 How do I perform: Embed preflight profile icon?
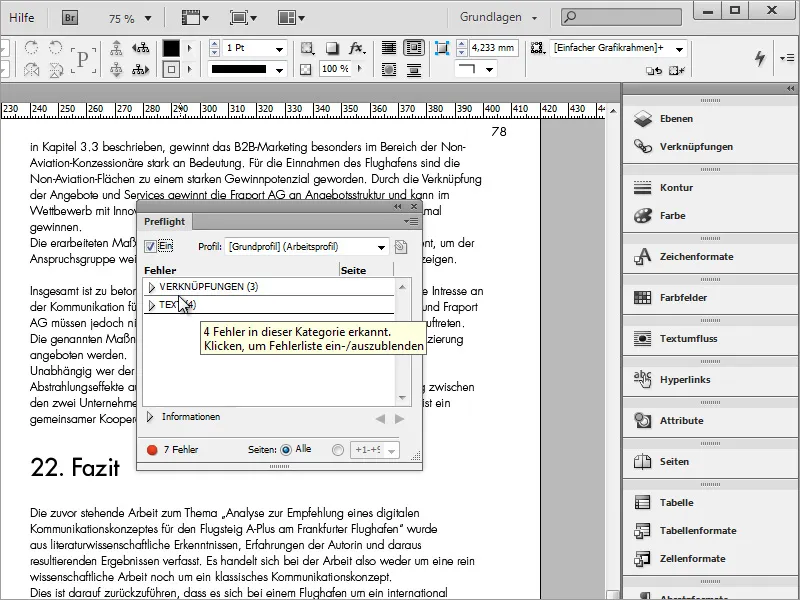401,247
